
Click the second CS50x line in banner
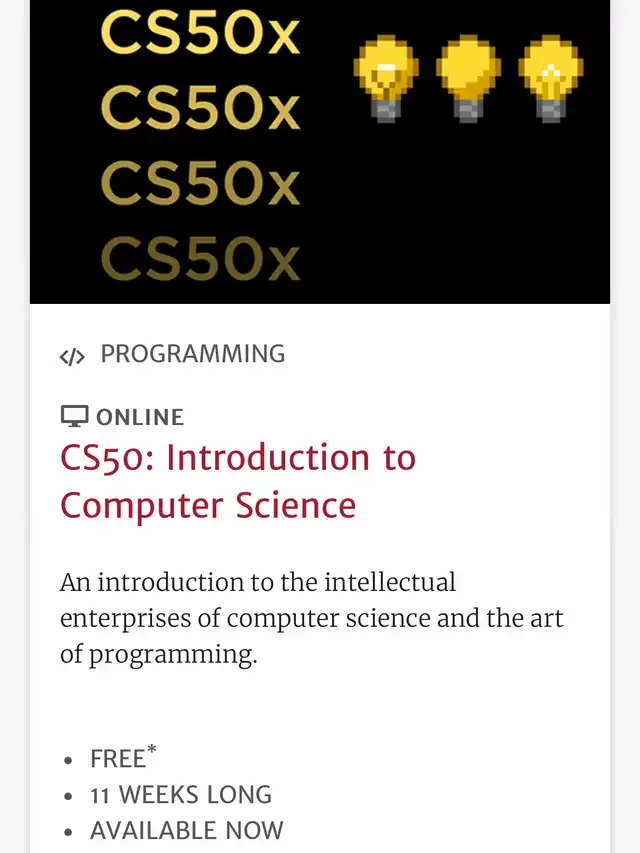coord(200,108)
